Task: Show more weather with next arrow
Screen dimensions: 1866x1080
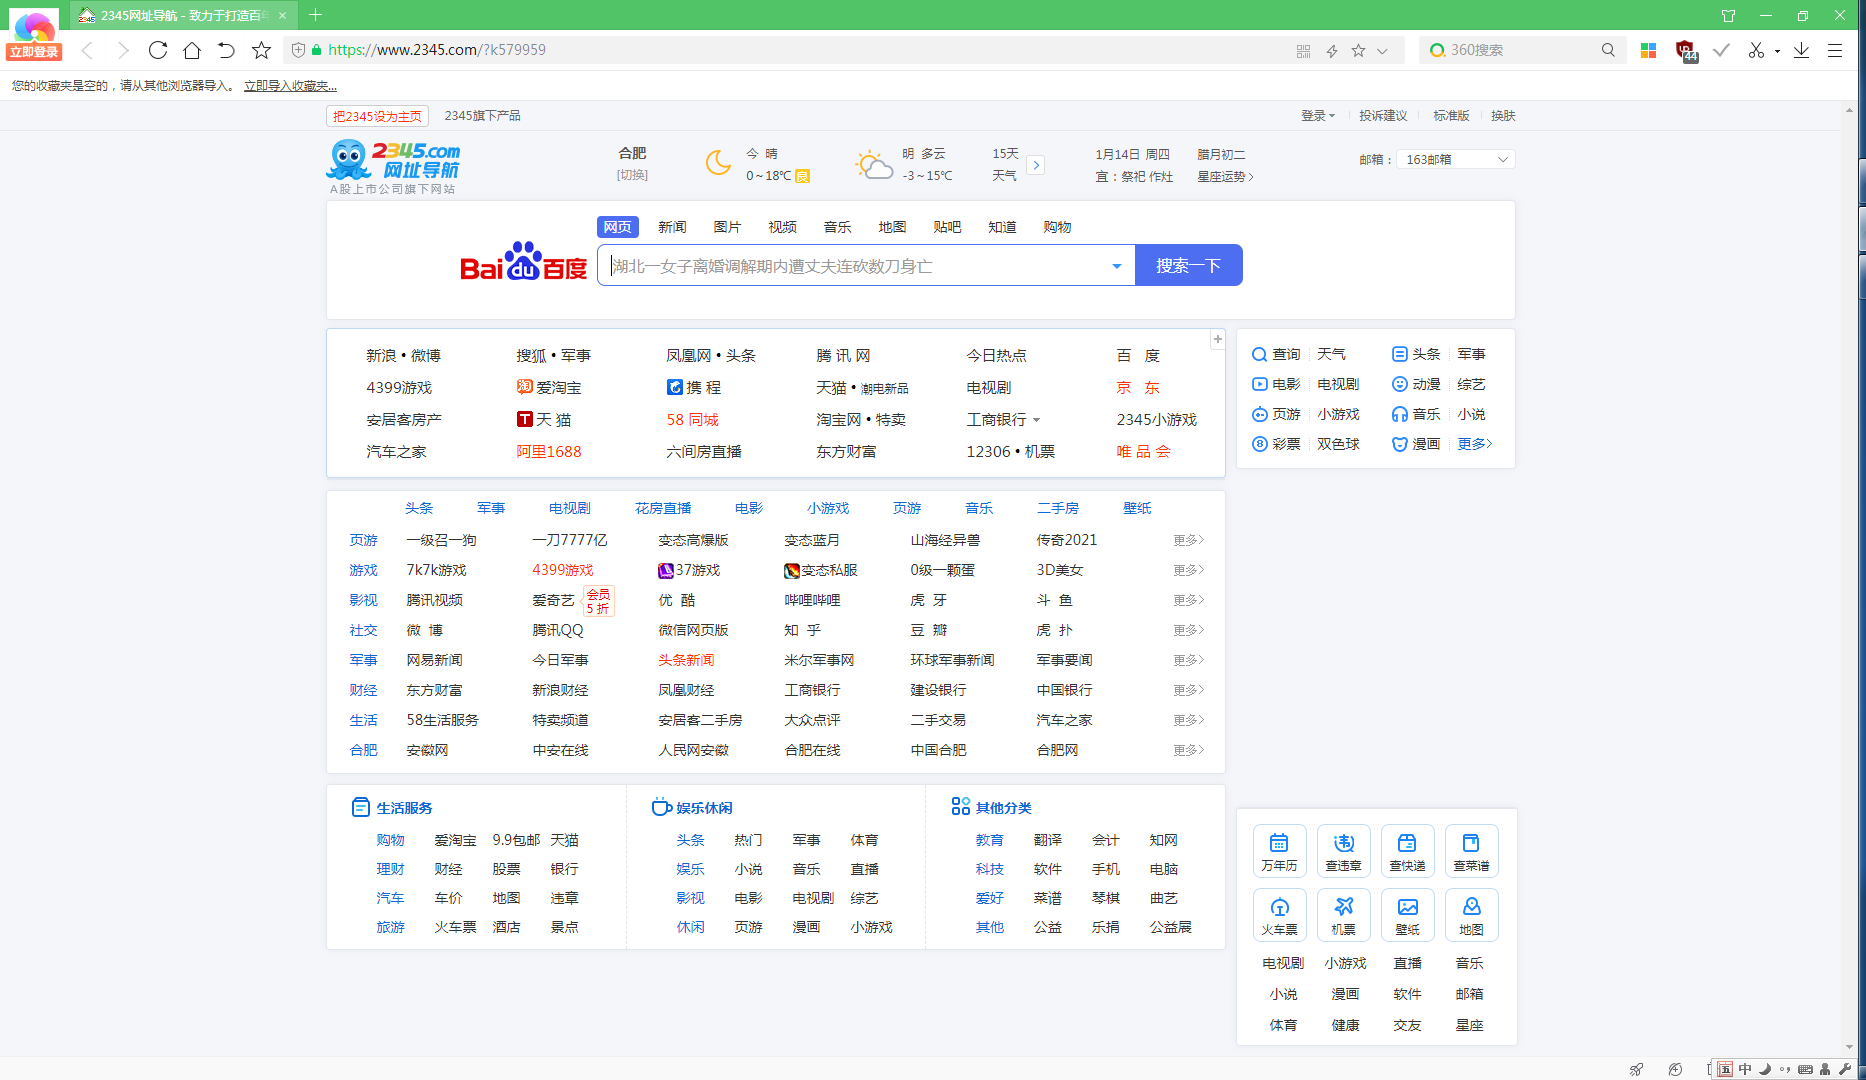Action: point(1036,165)
